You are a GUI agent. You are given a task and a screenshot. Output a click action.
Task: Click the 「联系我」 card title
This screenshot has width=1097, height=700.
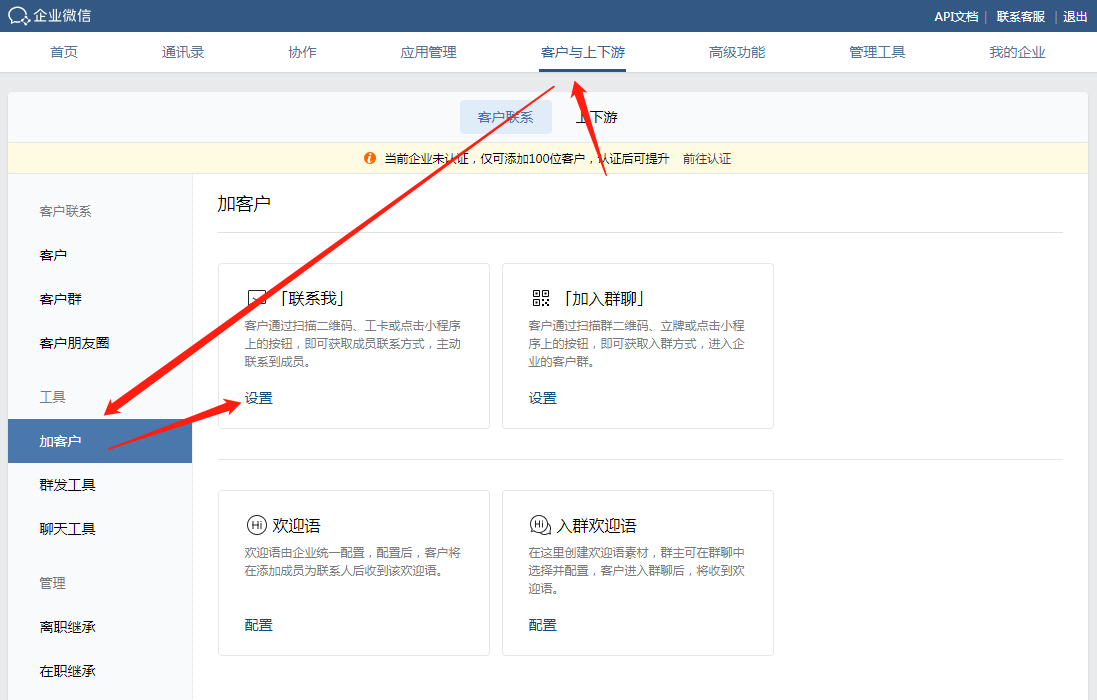click(x=311, y=299)
